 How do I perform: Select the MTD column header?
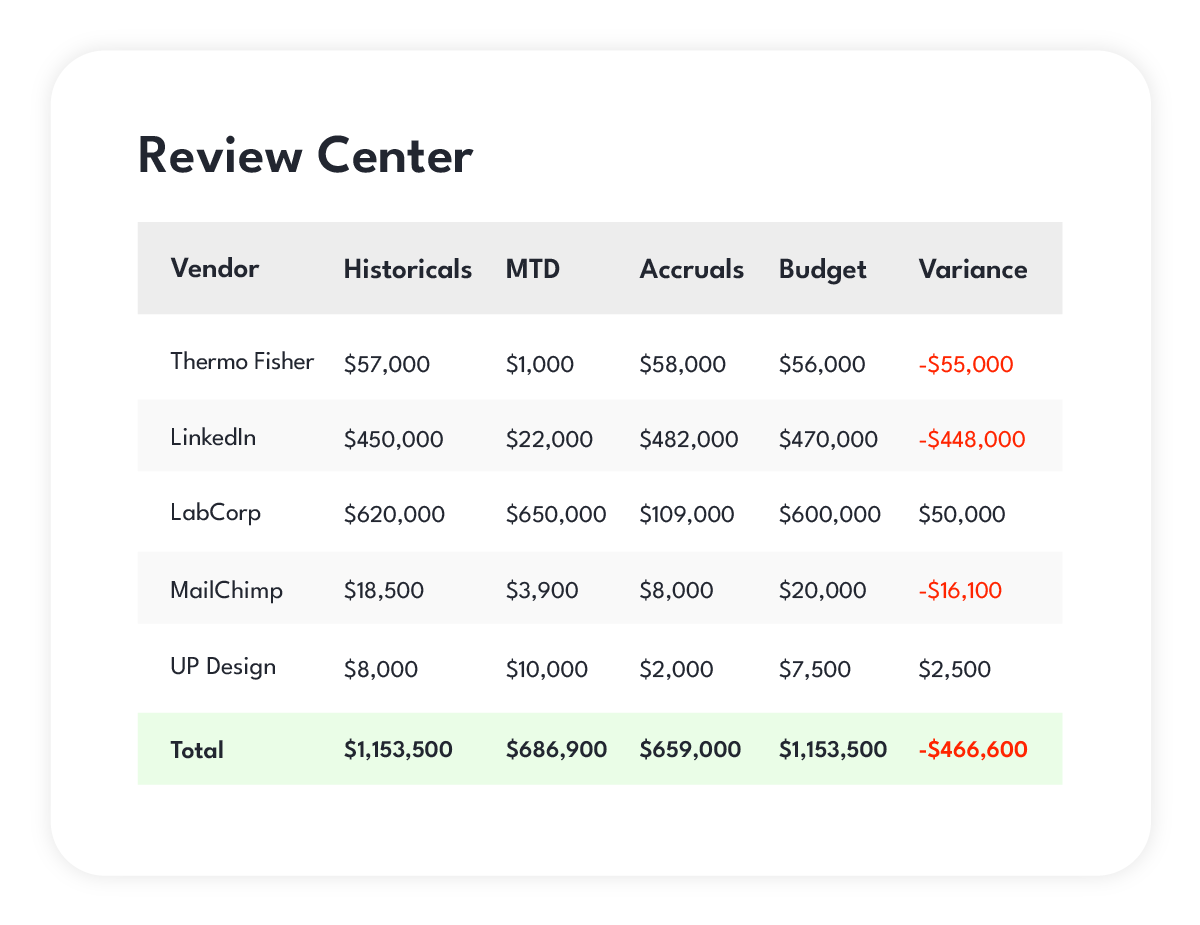point(532,269)
